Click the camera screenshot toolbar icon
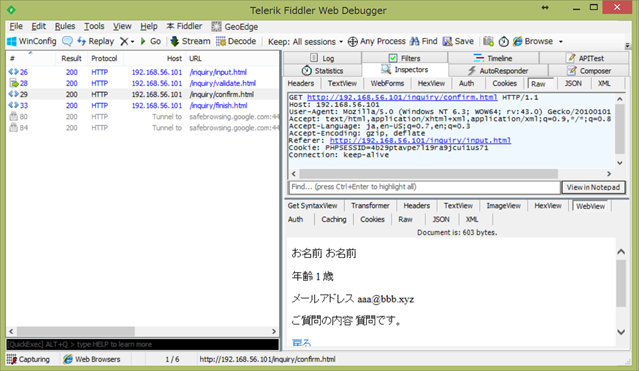 488,41
